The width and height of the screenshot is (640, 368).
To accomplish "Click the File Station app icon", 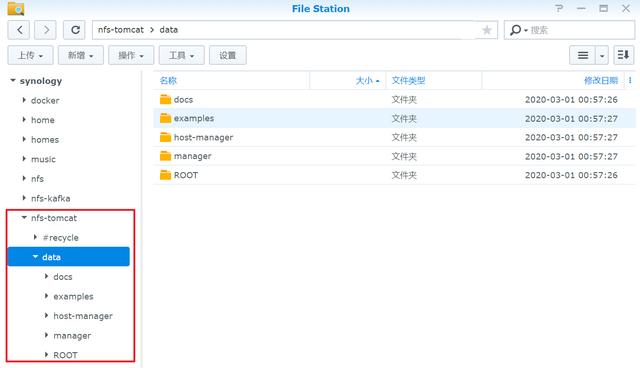I will pos(16,9).
